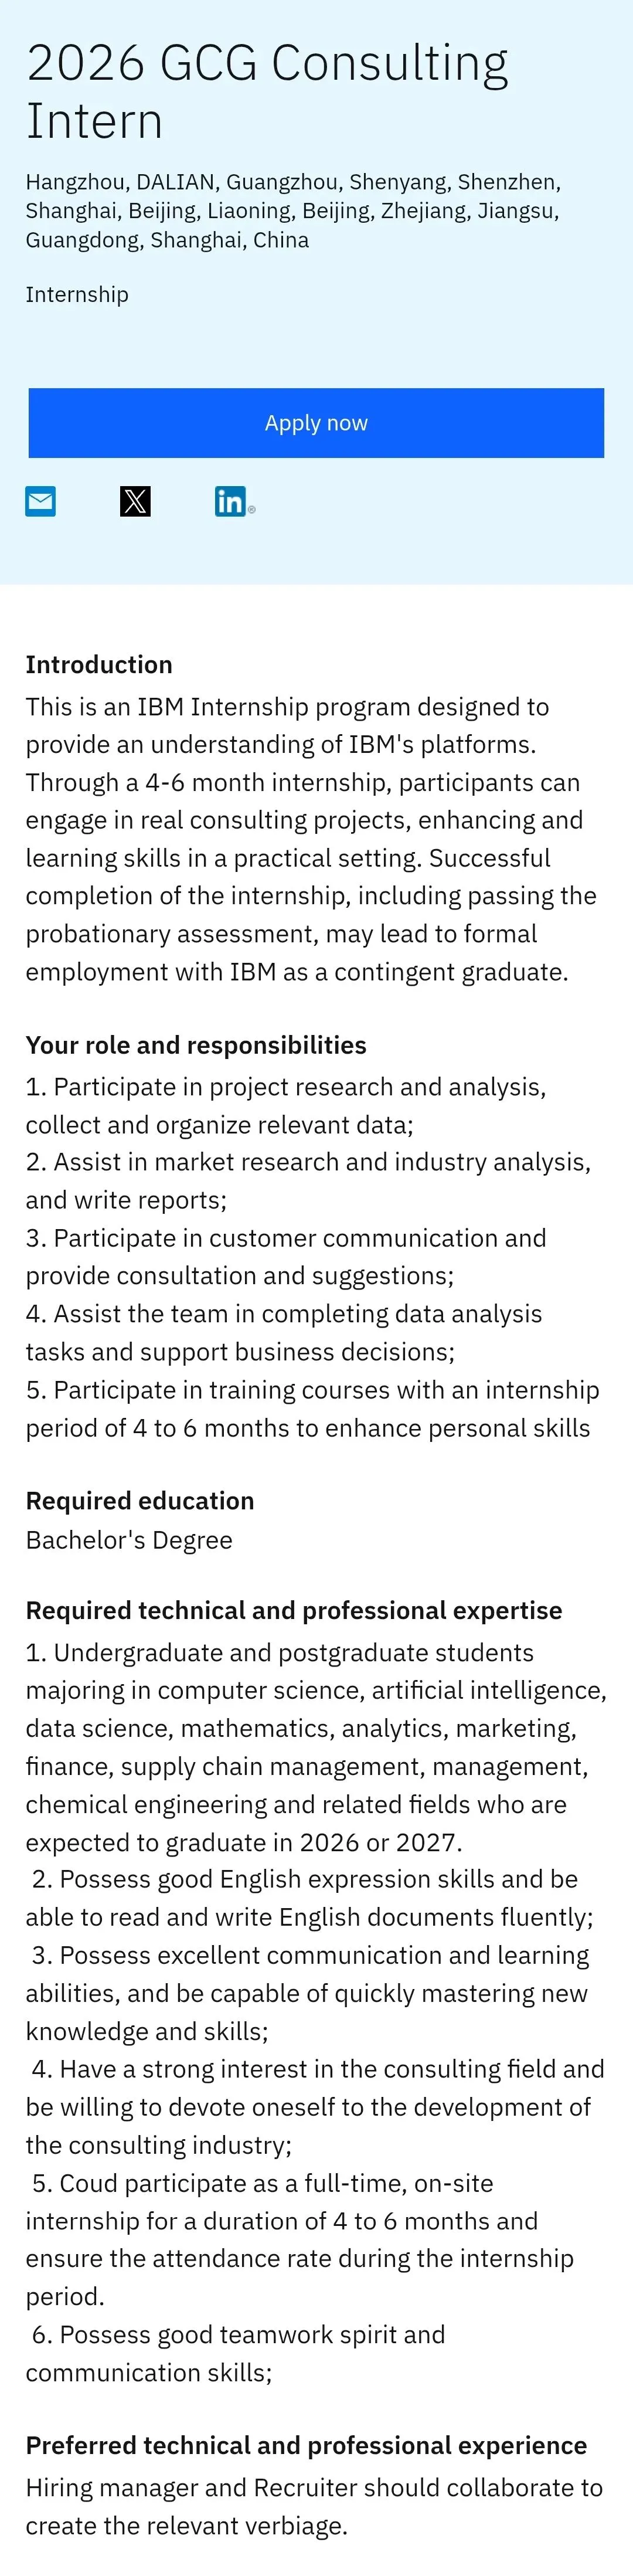Click the customer communication responsibility item
The image size is (633, 2576).
tap(286, 1257)
